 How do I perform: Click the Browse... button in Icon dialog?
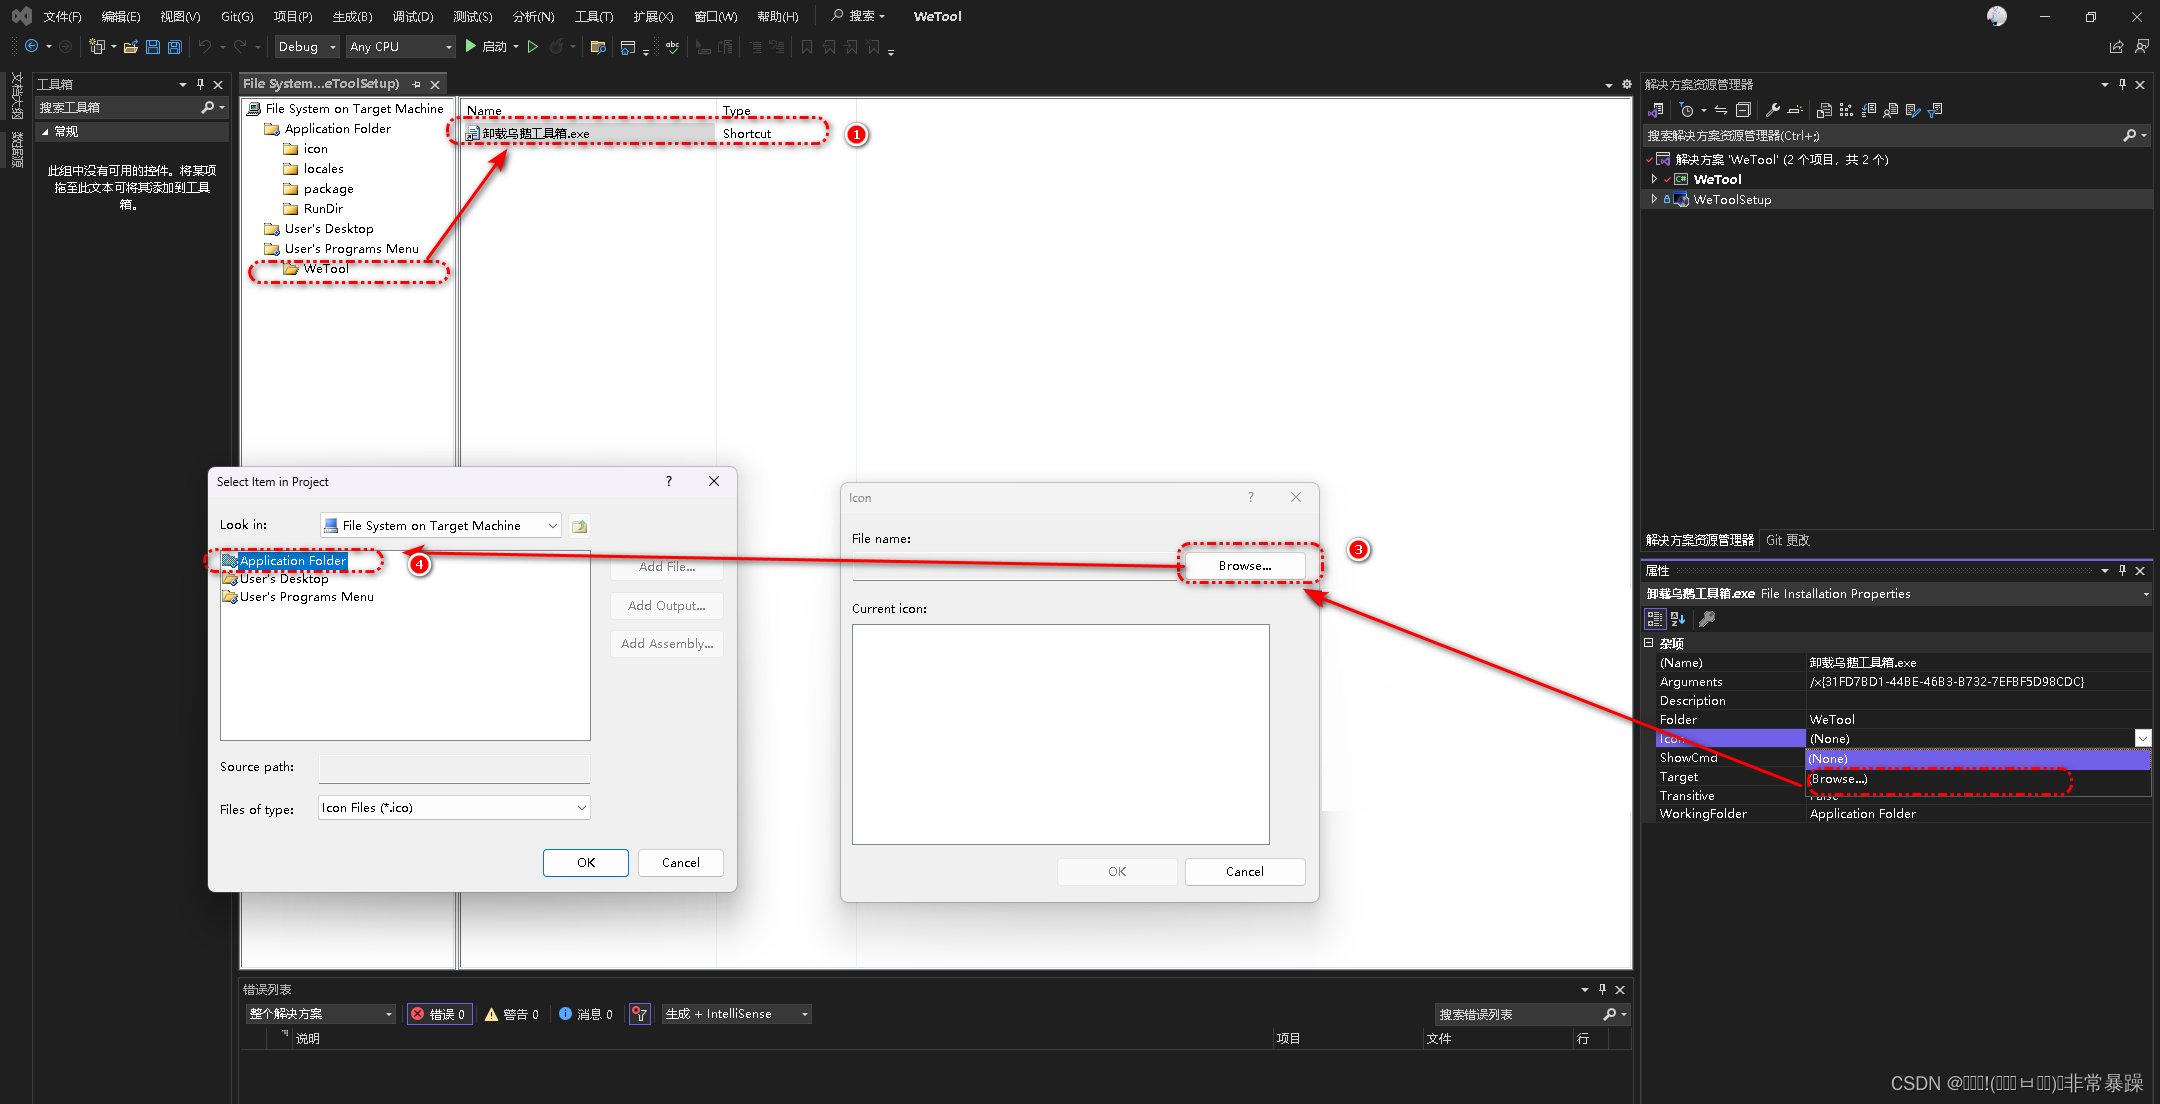coord(1244,566)
